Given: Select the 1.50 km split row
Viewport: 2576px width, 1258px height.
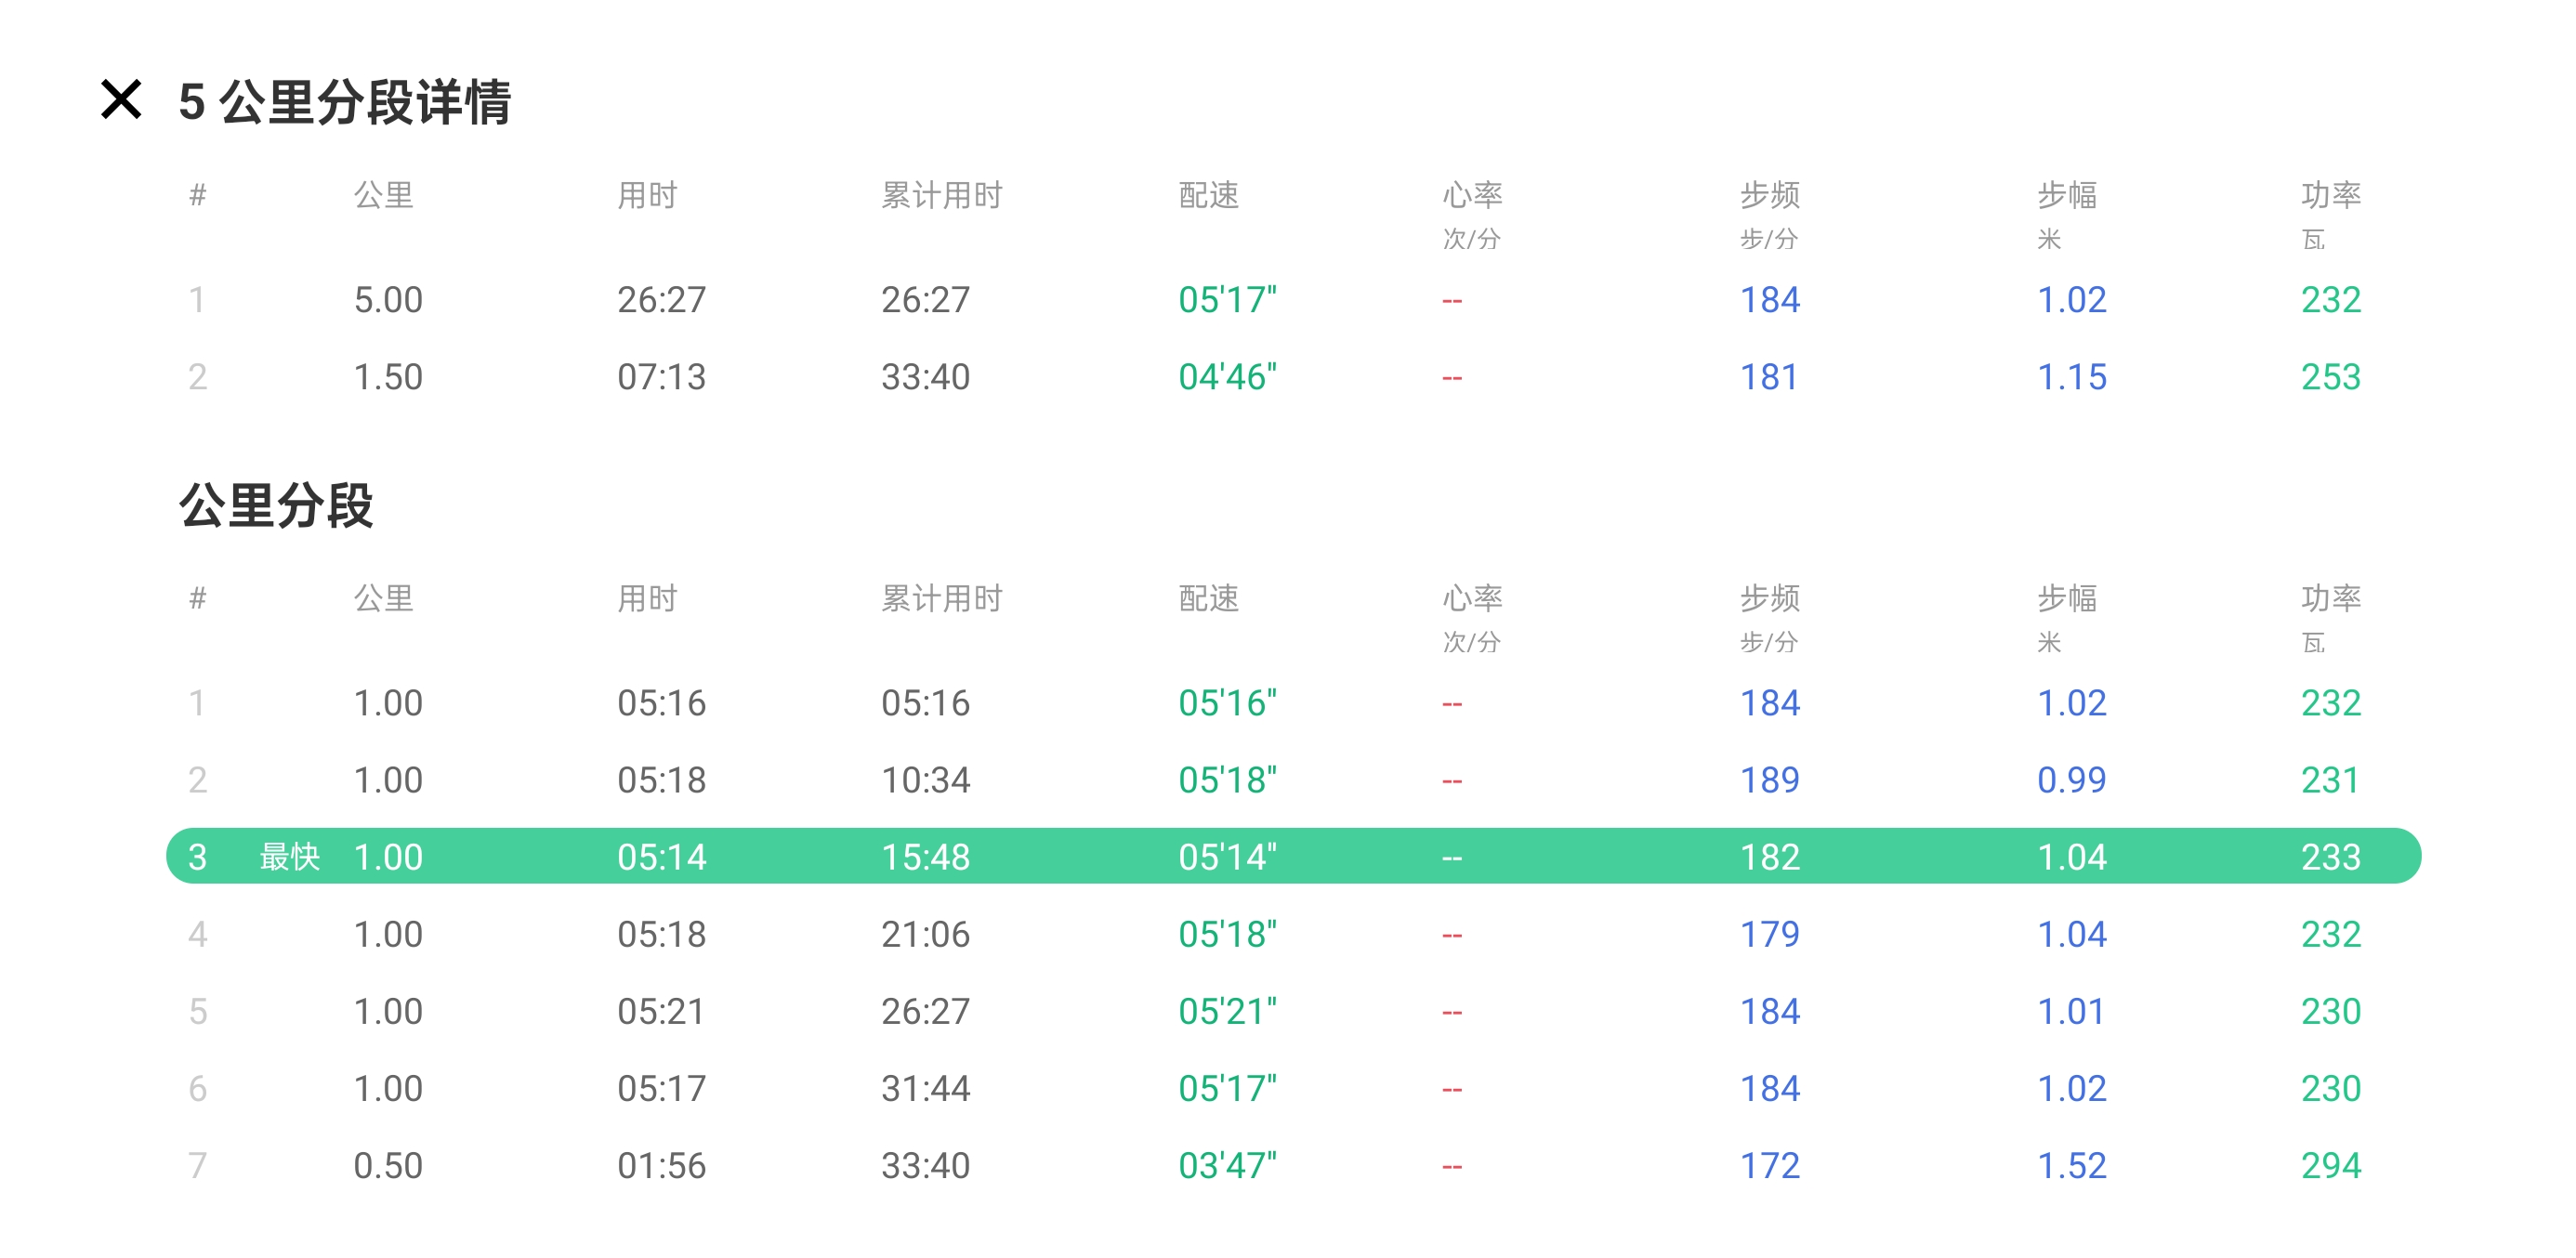Looking at the screenshot, I should click(388, 377).
